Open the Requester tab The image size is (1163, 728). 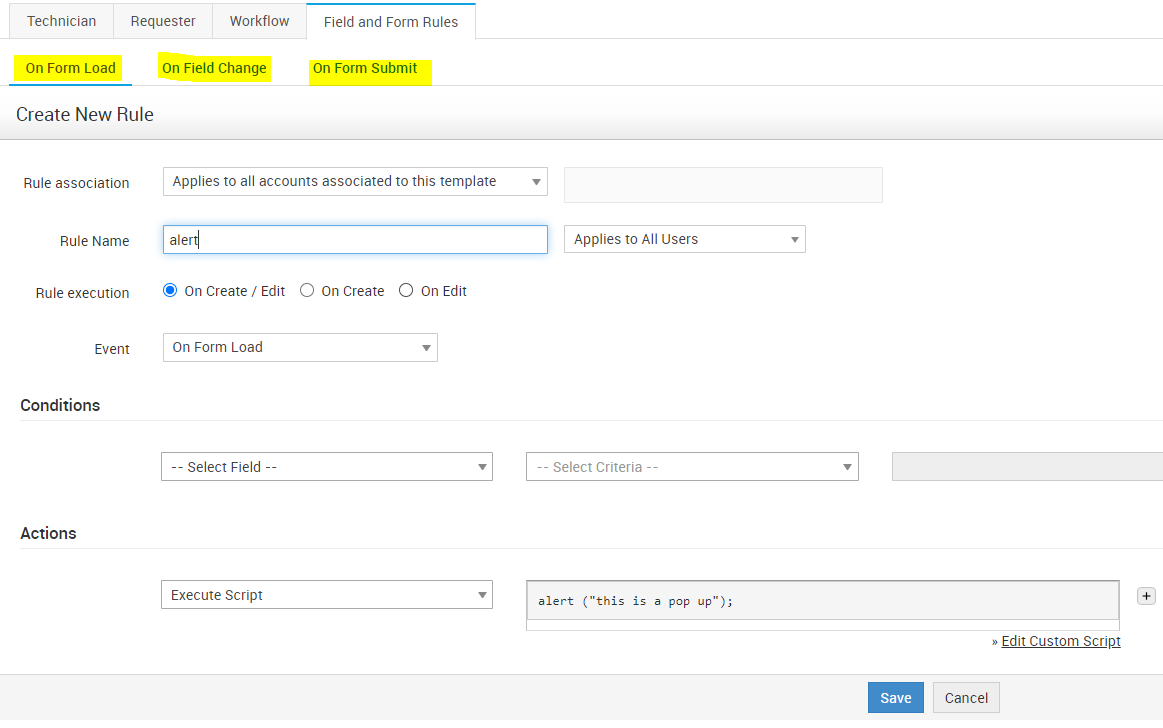(x=163, y=21)
